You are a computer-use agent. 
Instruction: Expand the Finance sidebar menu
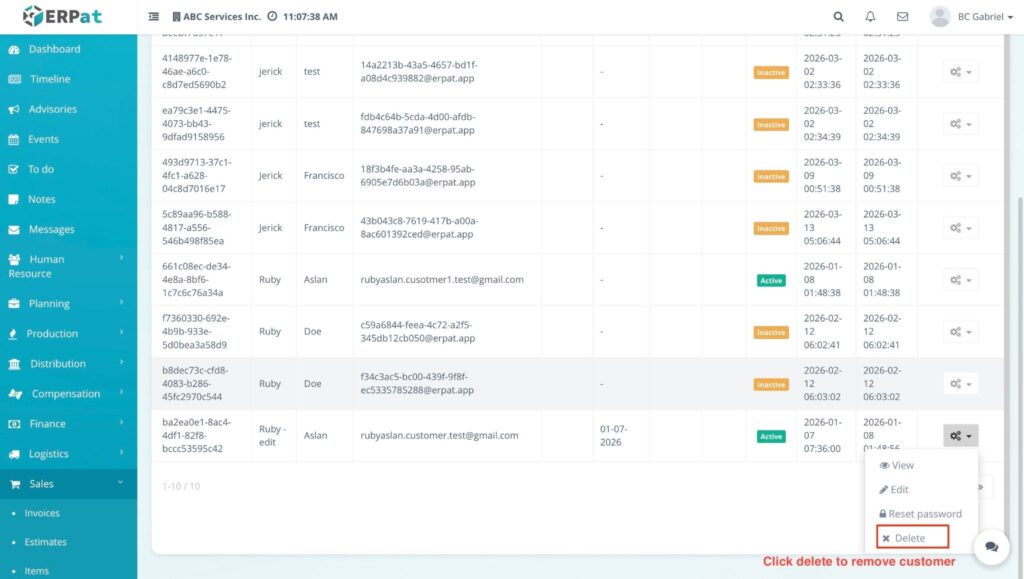[47, 424]
